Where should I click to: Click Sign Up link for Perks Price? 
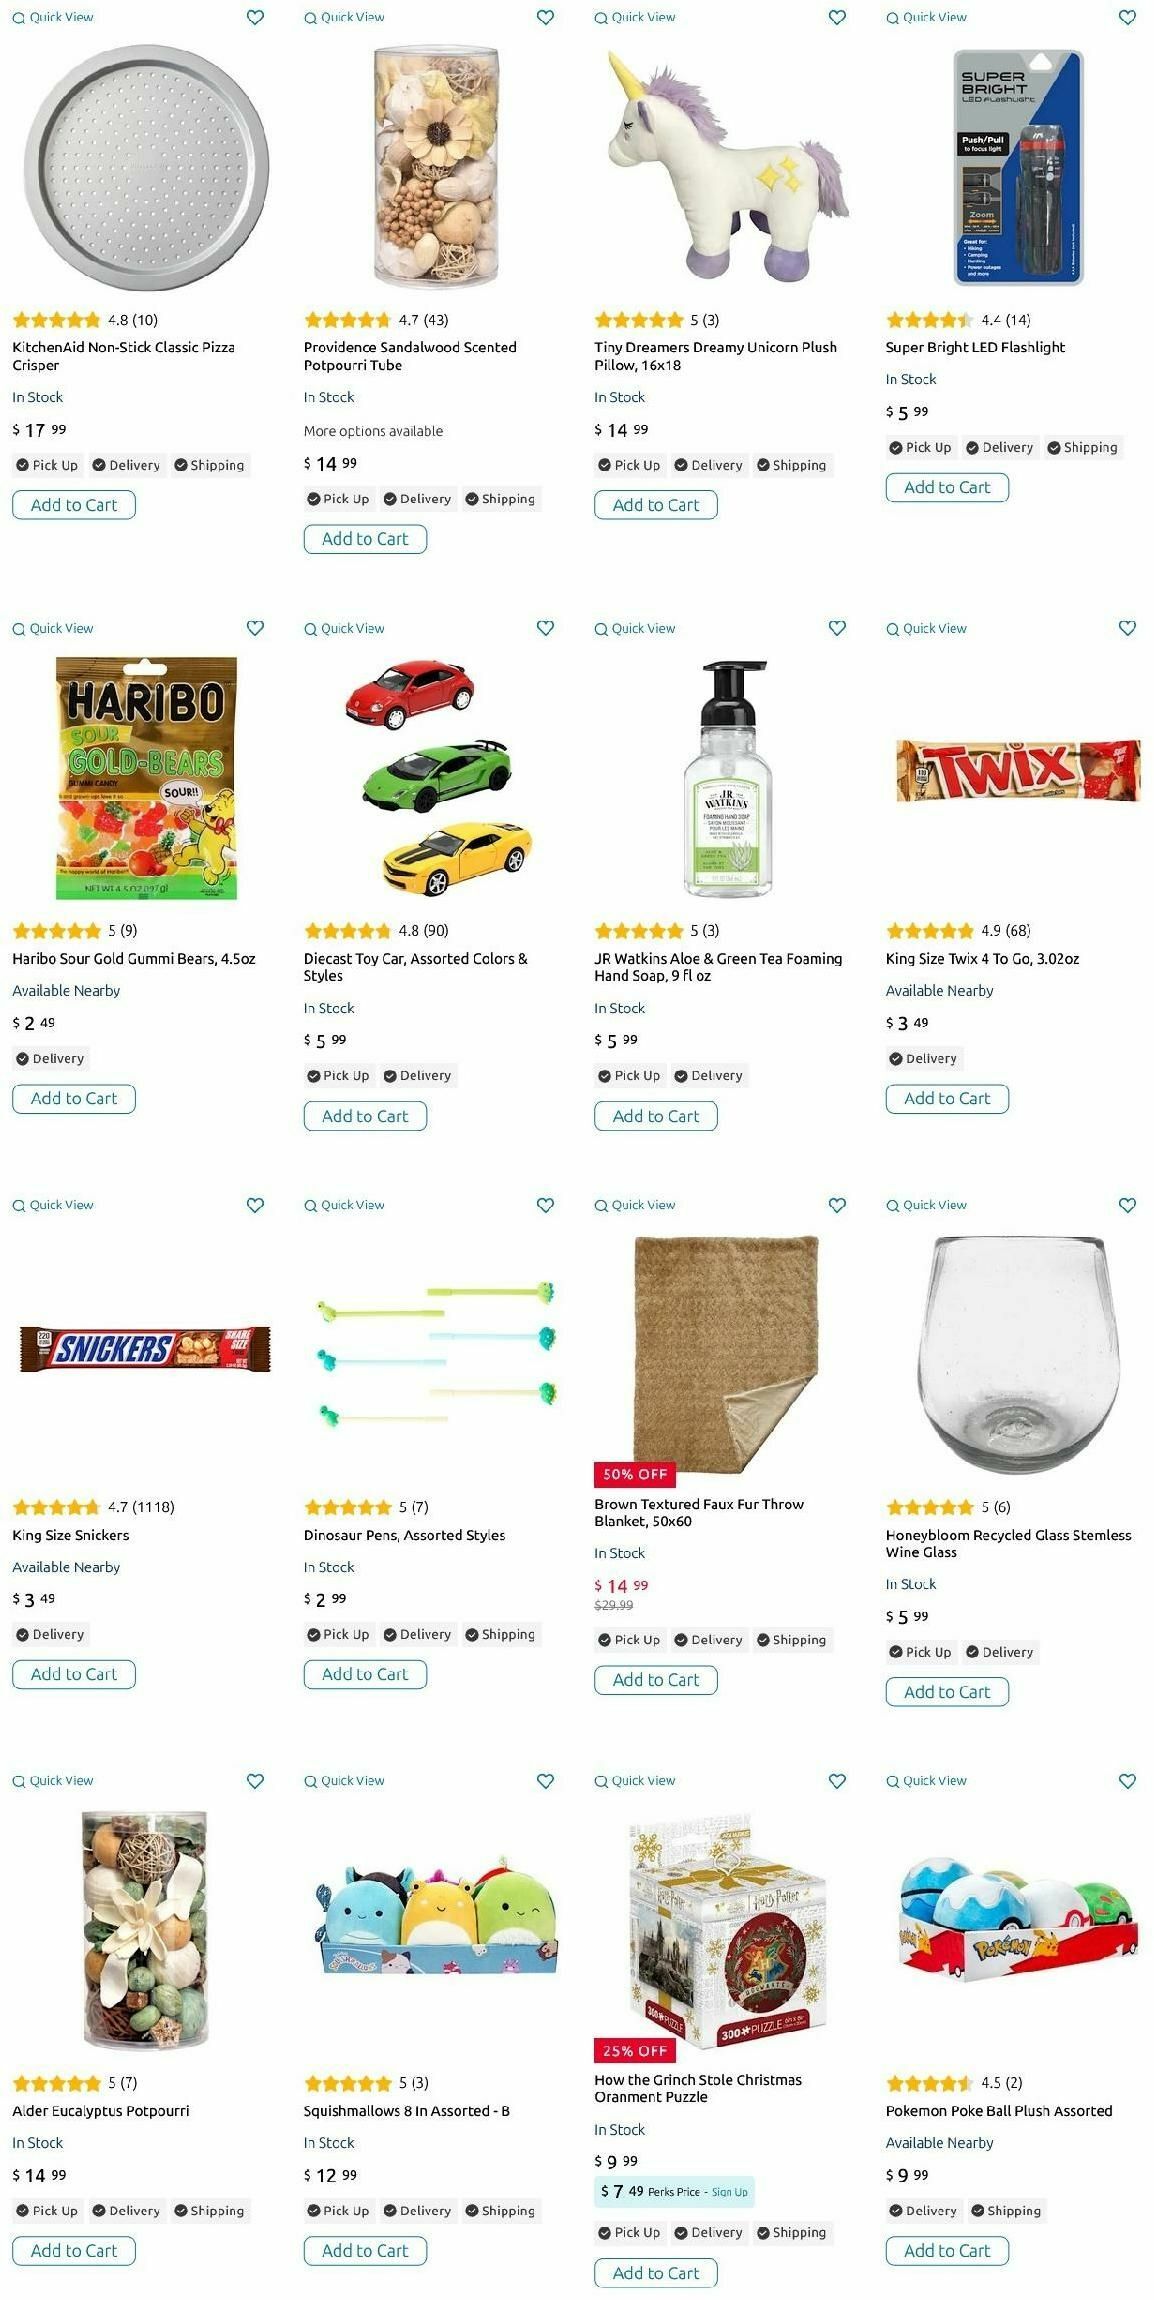coord(729,2193)
